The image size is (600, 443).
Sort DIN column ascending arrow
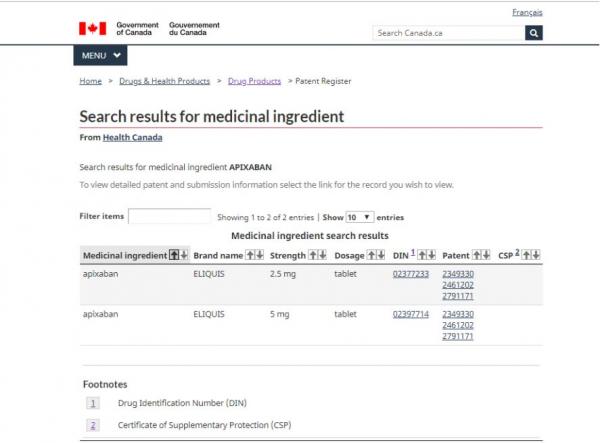422,255
